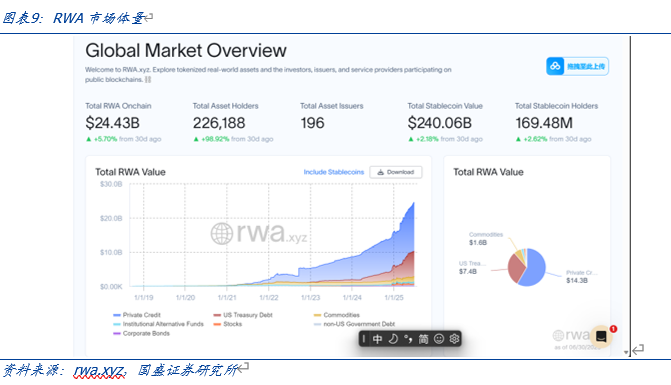671x385 pixels.
Task: Switch the simplified Chinese character icon
Action: [423, 339]
